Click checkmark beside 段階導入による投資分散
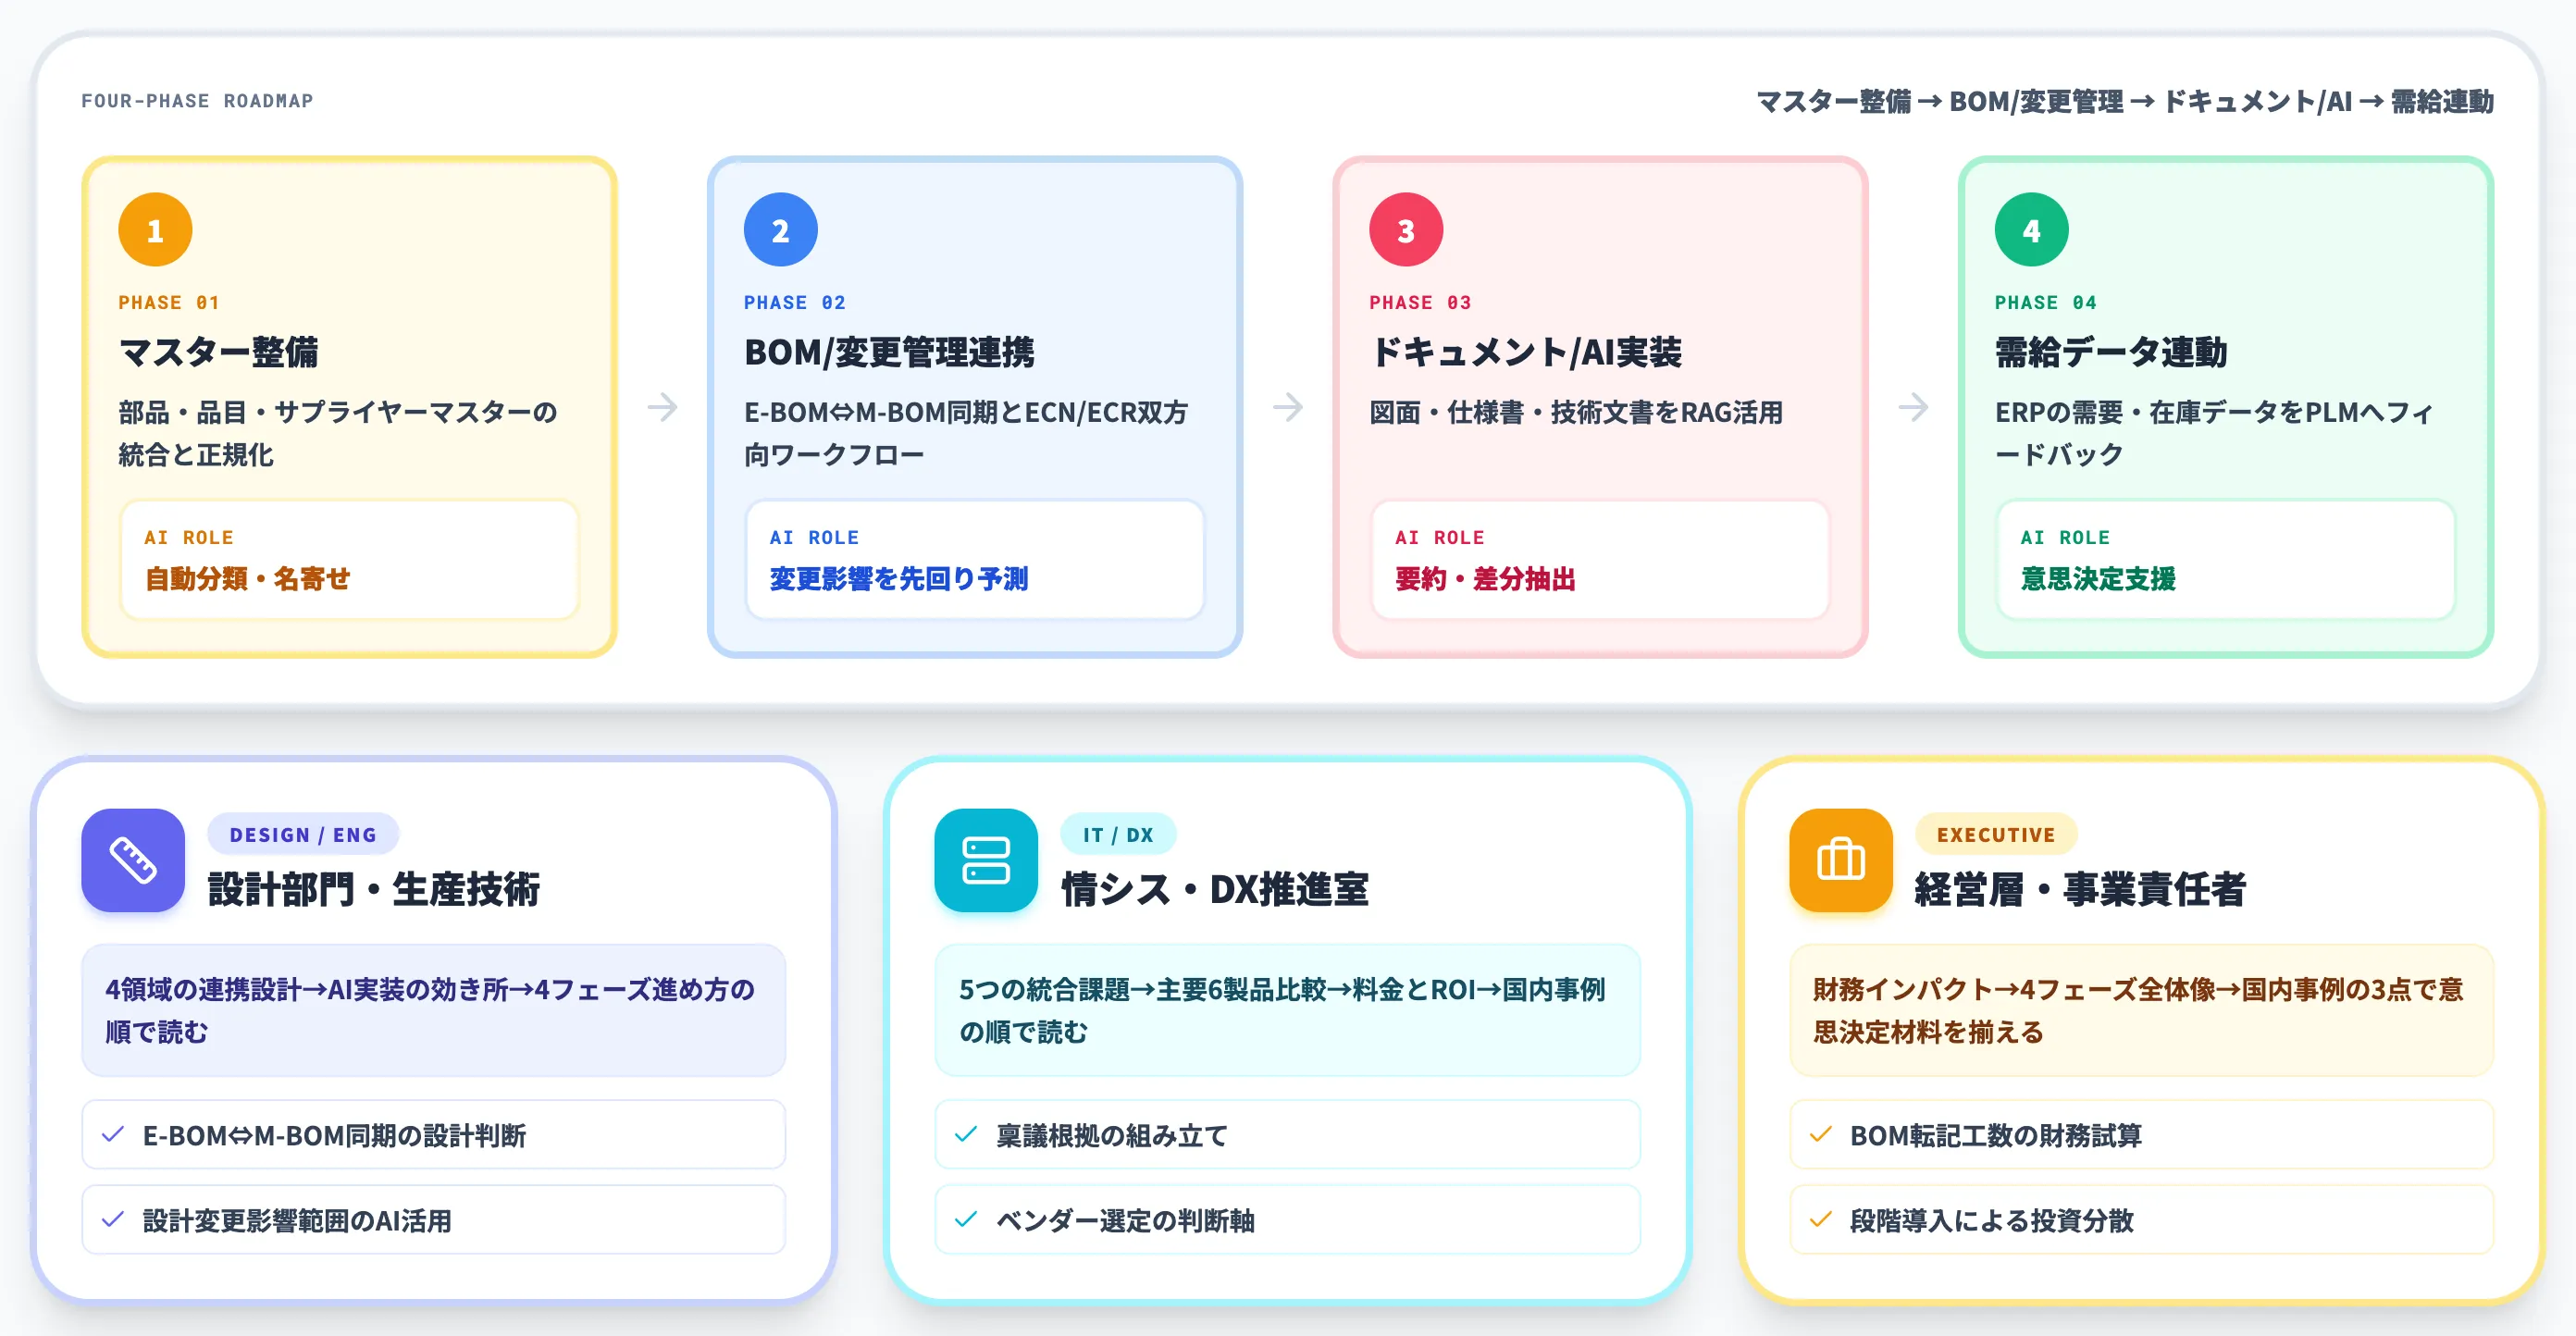This screenshot has width=2576, height=1336. click(1821, 1219)
